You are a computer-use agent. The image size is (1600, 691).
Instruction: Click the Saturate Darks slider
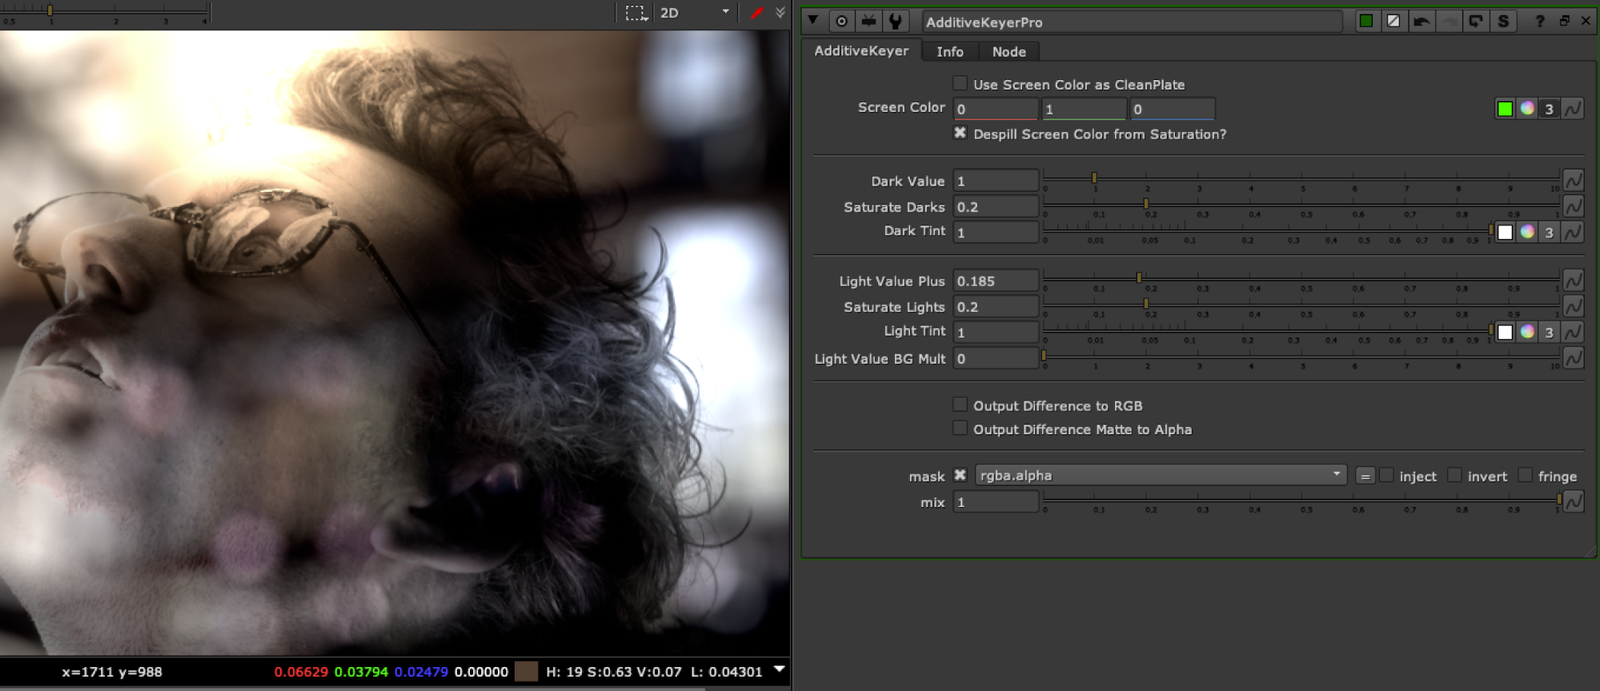[1301, 206]
